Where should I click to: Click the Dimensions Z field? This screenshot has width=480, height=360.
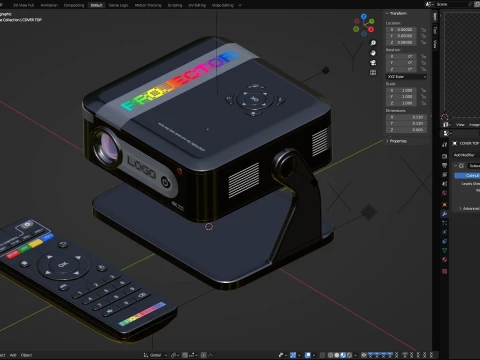[407, 130]
